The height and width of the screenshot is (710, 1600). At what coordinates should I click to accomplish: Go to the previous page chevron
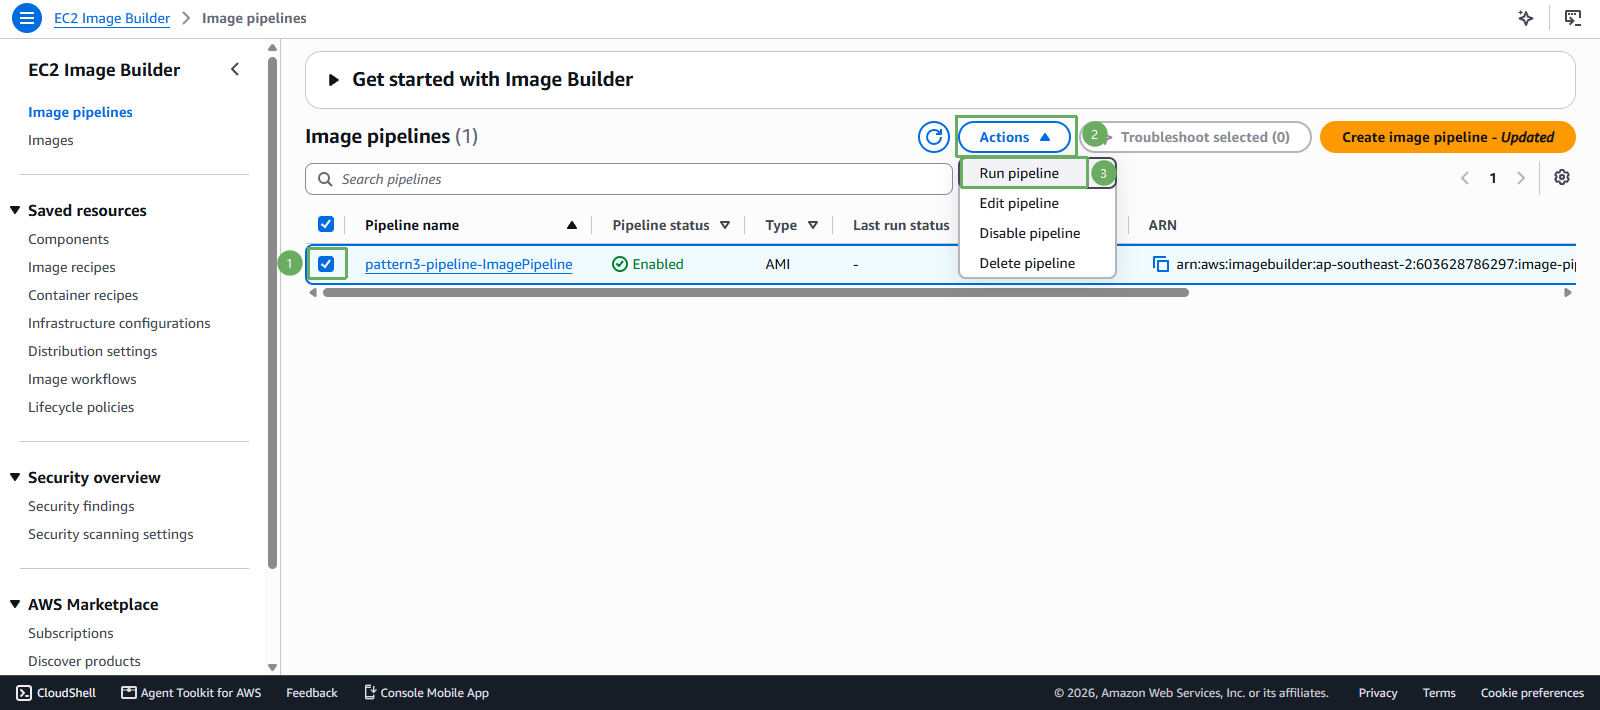(x=1465, y=178)
